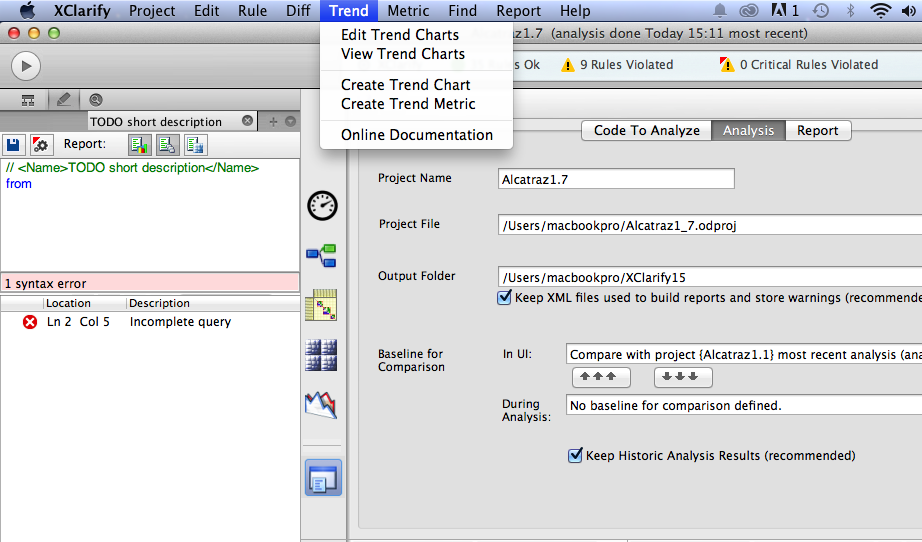
Task: Click the Project File path field
Action: 710,225
